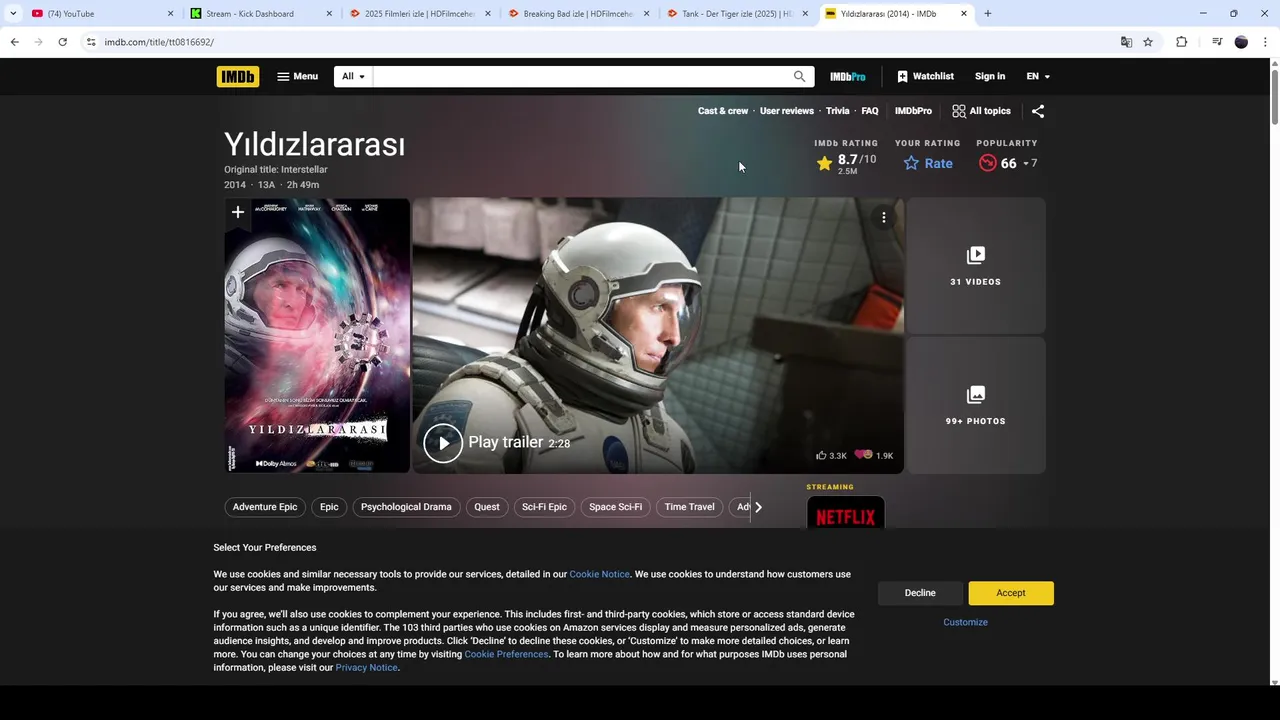The width and height of the screenshot is (1280, 720).
Task: Go back in the browser
Action: tap(14, 42)
